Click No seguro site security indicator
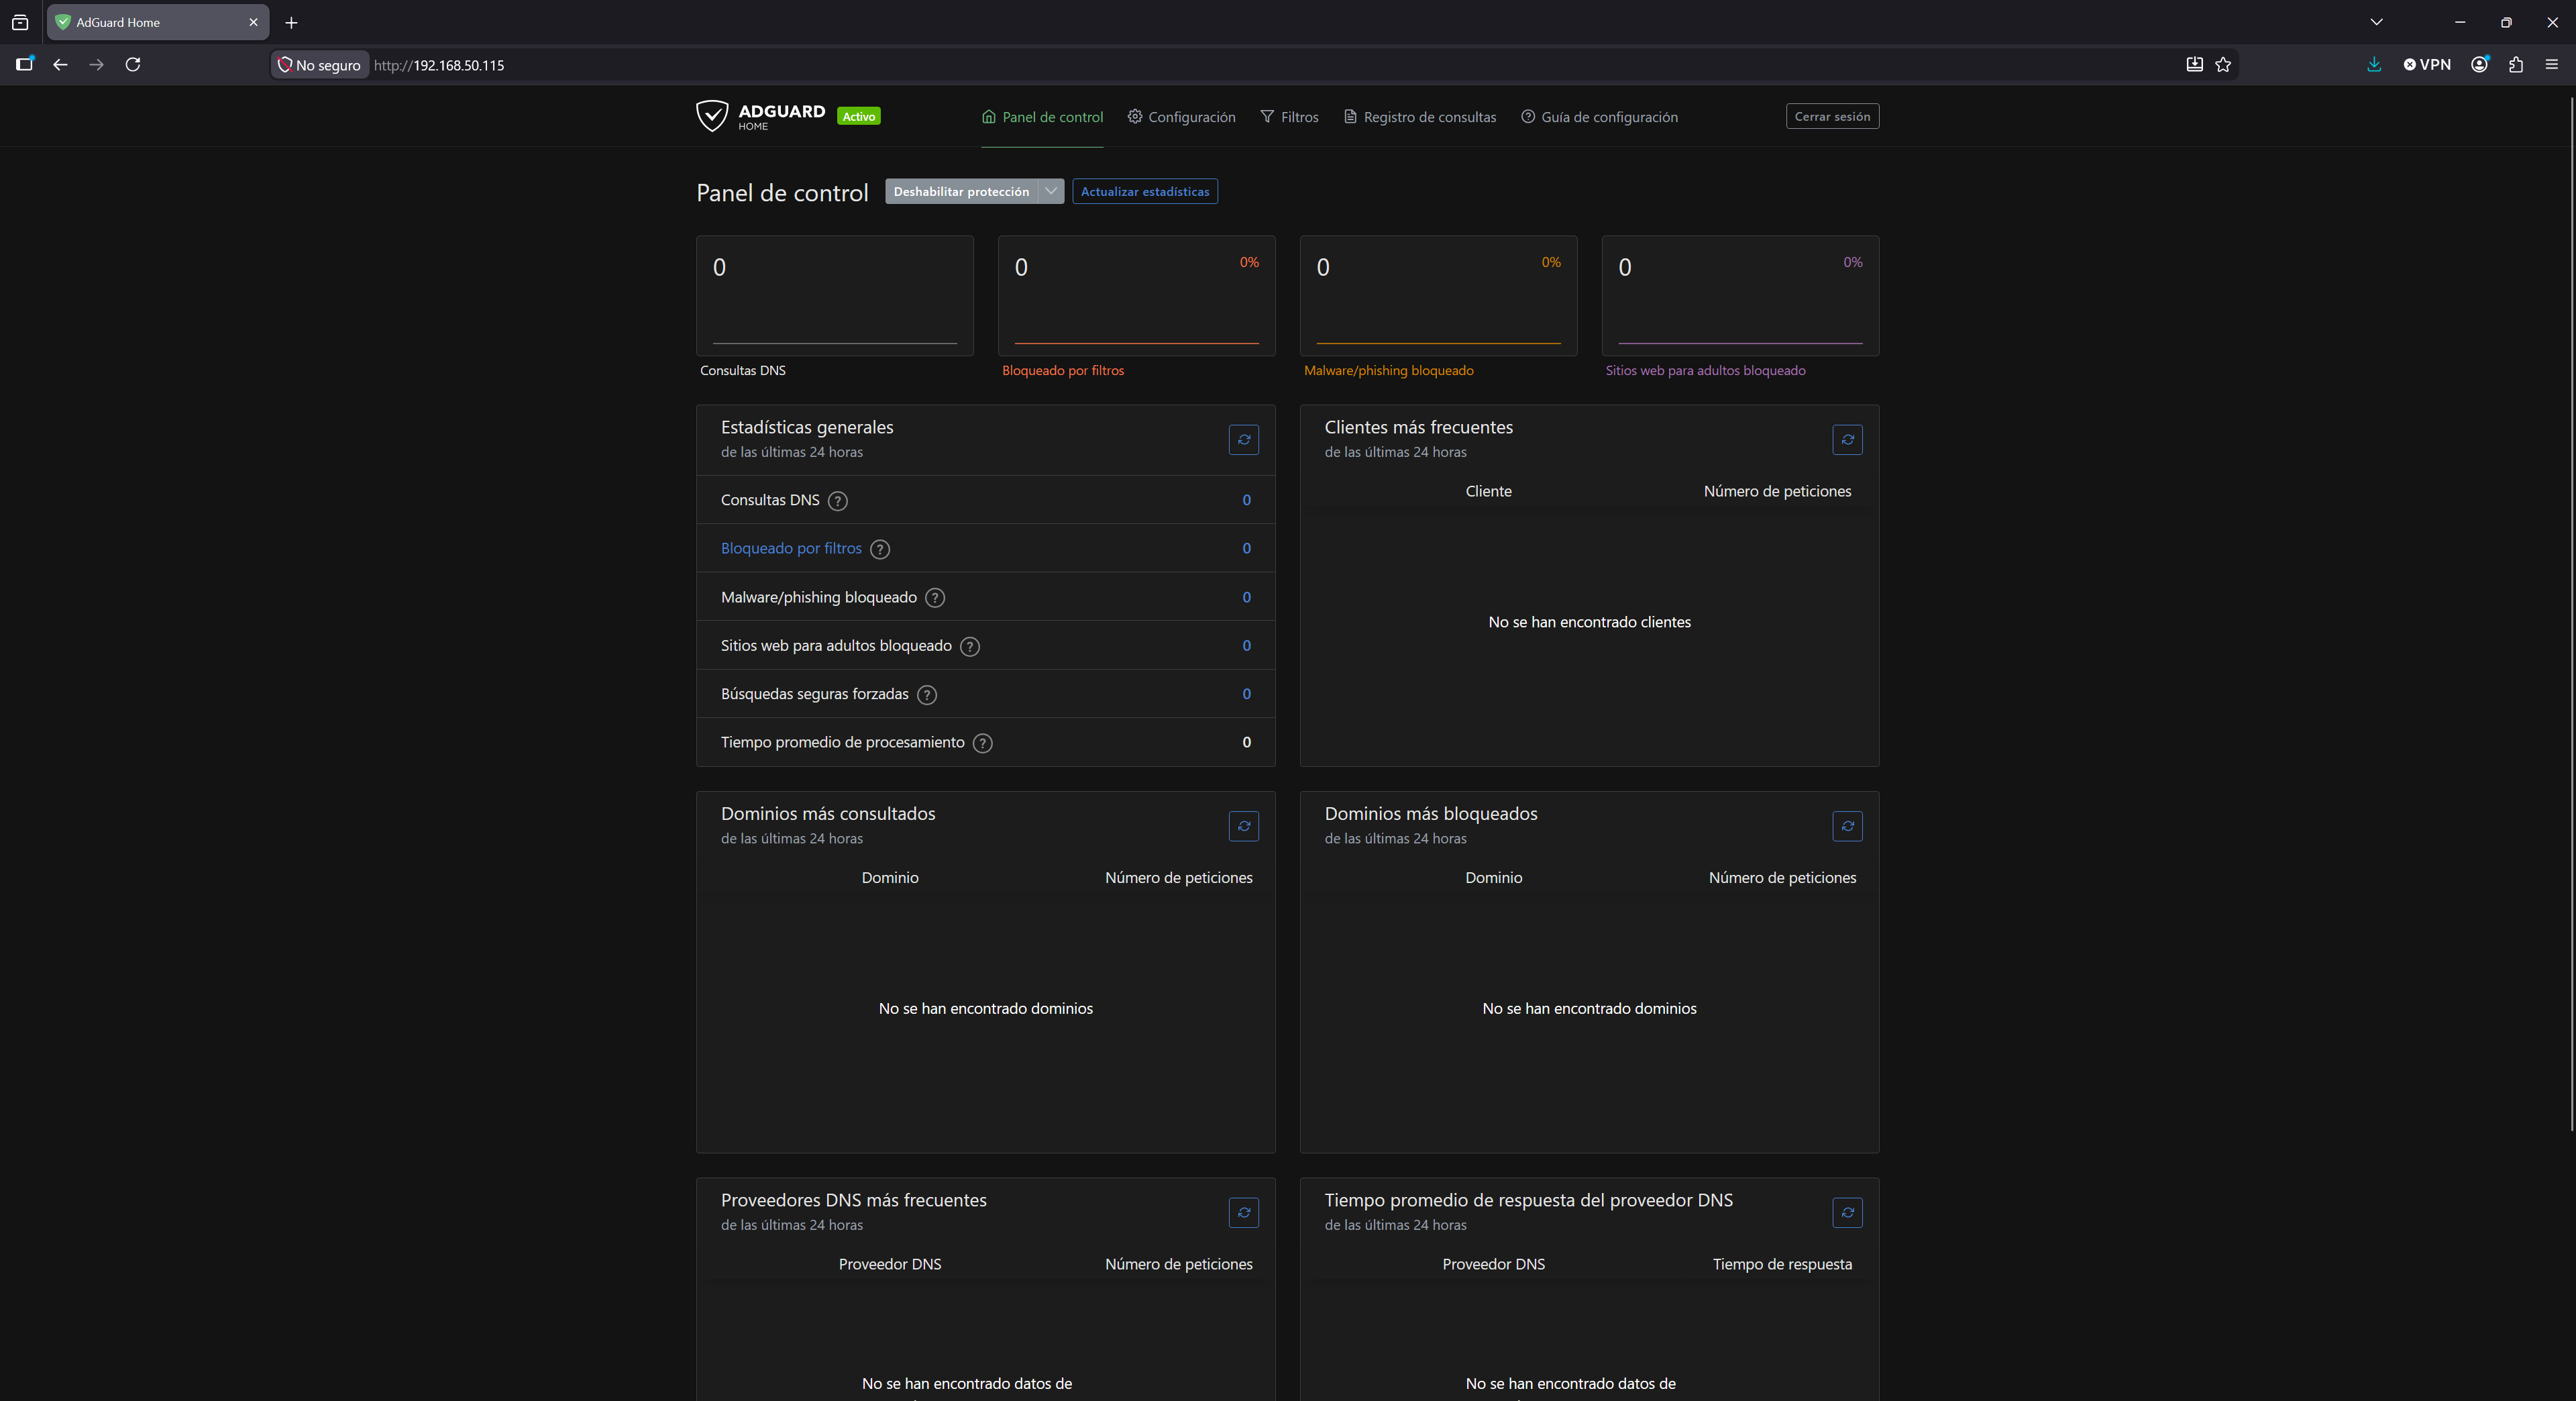Image resolution: width=2576 pixels, height=1401 pixels. pos(319,65)
